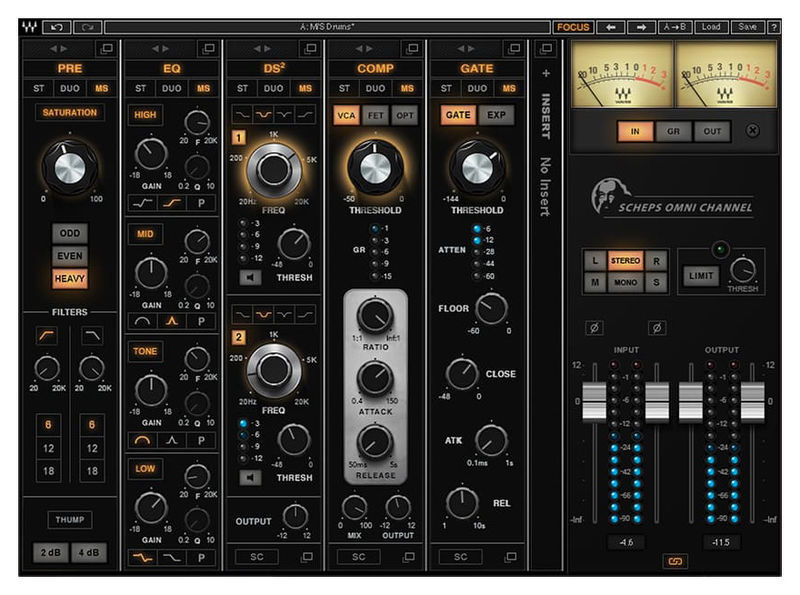Open GATE sidechain expand window icon
The image size is (800, 595).
click(x=511, y=557)
